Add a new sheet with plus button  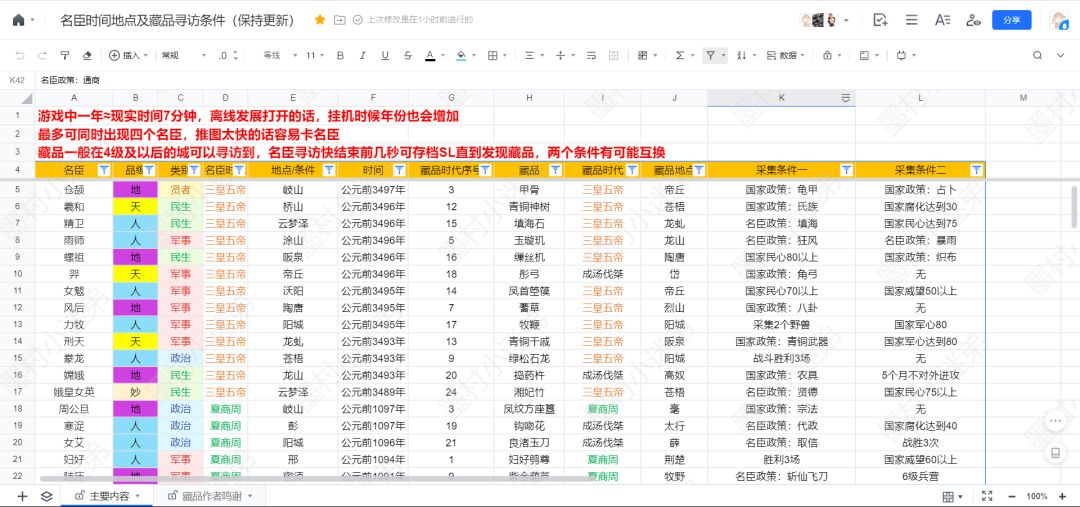(22, 496)
